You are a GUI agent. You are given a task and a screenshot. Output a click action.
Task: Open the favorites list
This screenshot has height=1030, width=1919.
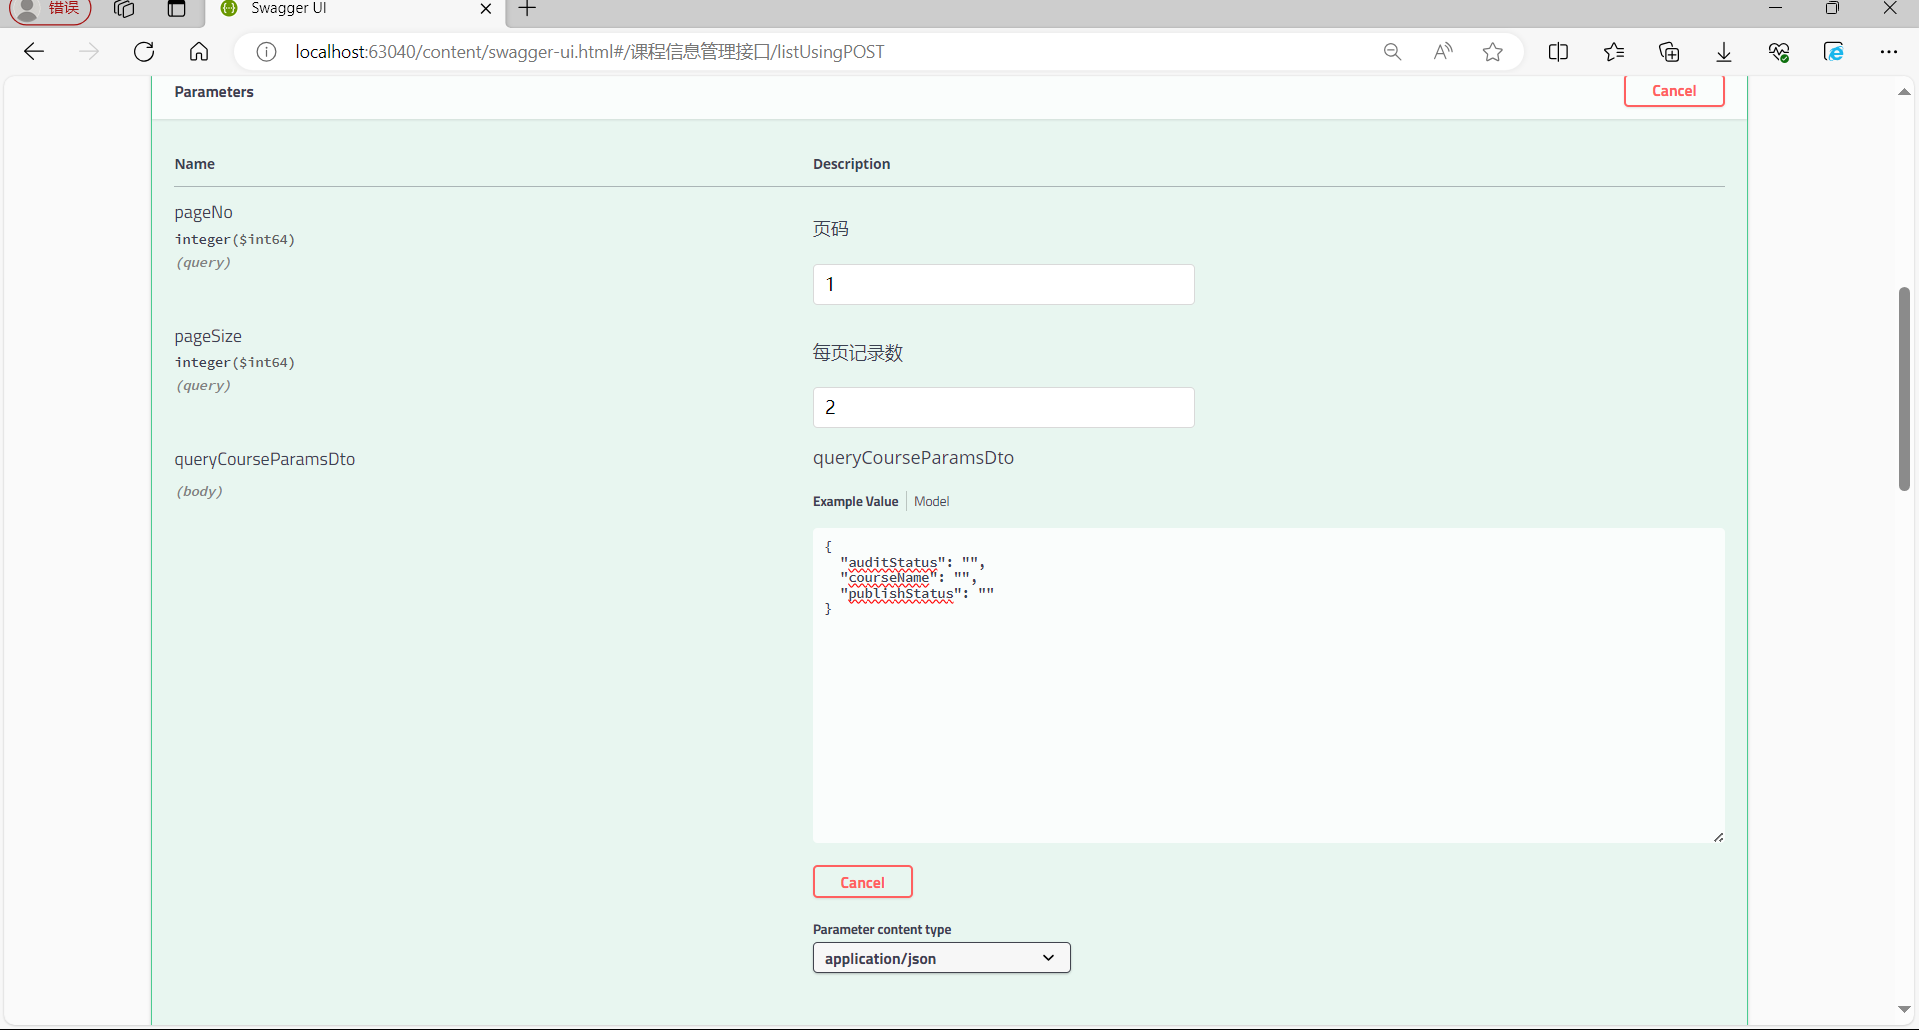pos(1614,52)
